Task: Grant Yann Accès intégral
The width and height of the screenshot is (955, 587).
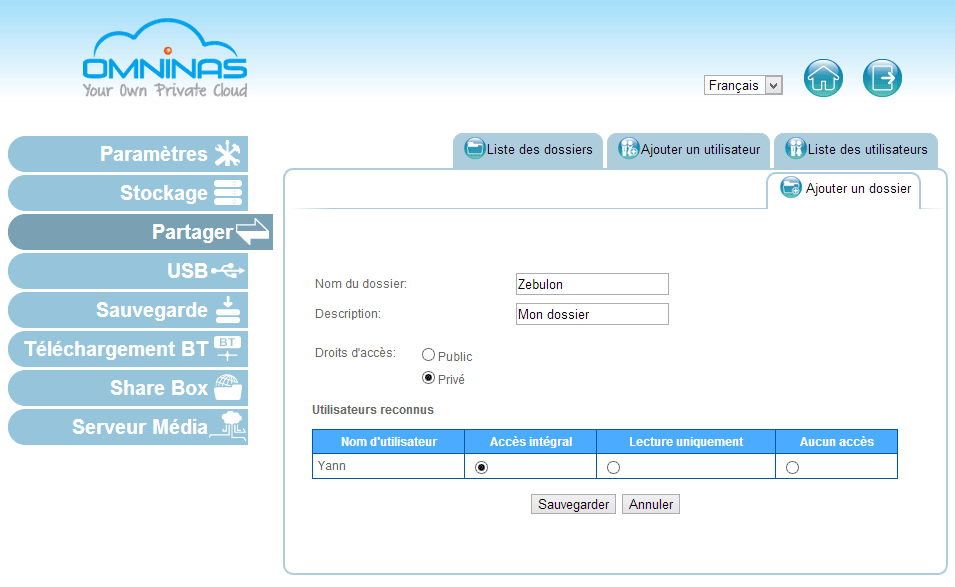Action: tap(481, 467)
